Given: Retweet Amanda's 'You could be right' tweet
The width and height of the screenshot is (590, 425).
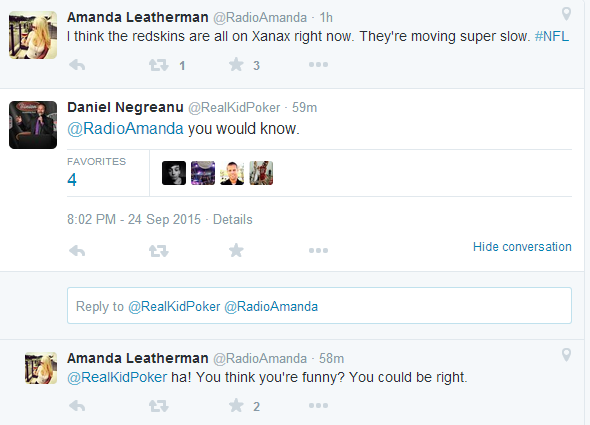Looking at the screenshot, I should tap(158, 406).
